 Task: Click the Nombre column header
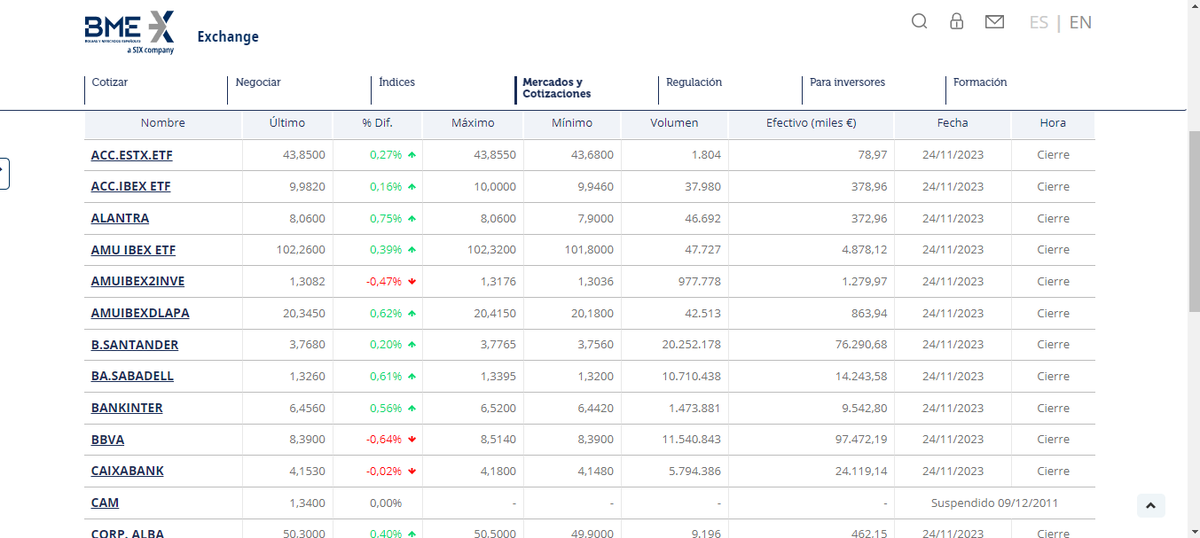point(163,123)
